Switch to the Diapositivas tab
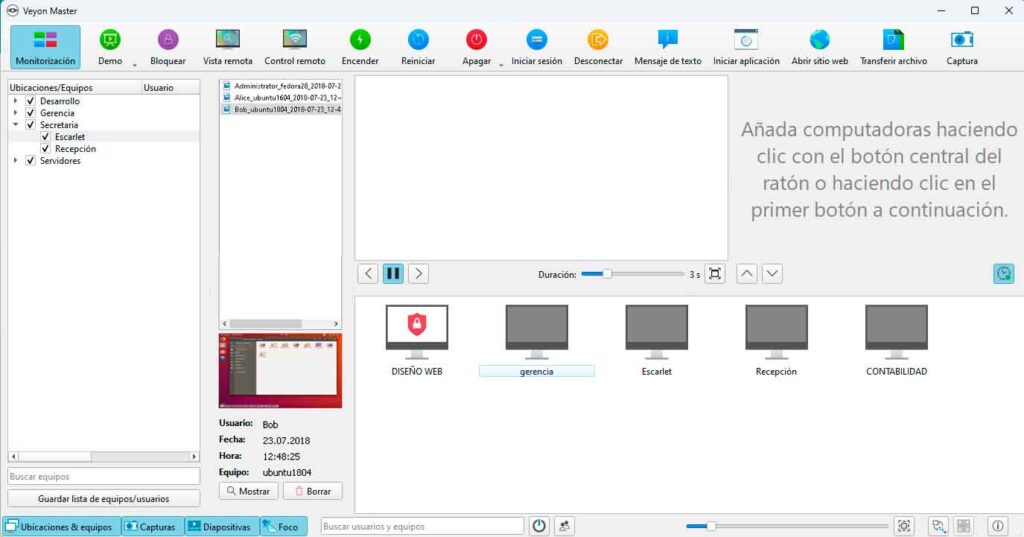The height and width of the screenshot is (537, 1024). (221, 526)
